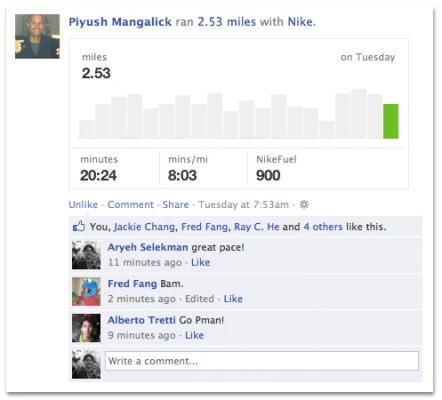Like Aryeh Selekman's comment
The width and height of the screenshot is (442, 400).
tap(200, 262)
